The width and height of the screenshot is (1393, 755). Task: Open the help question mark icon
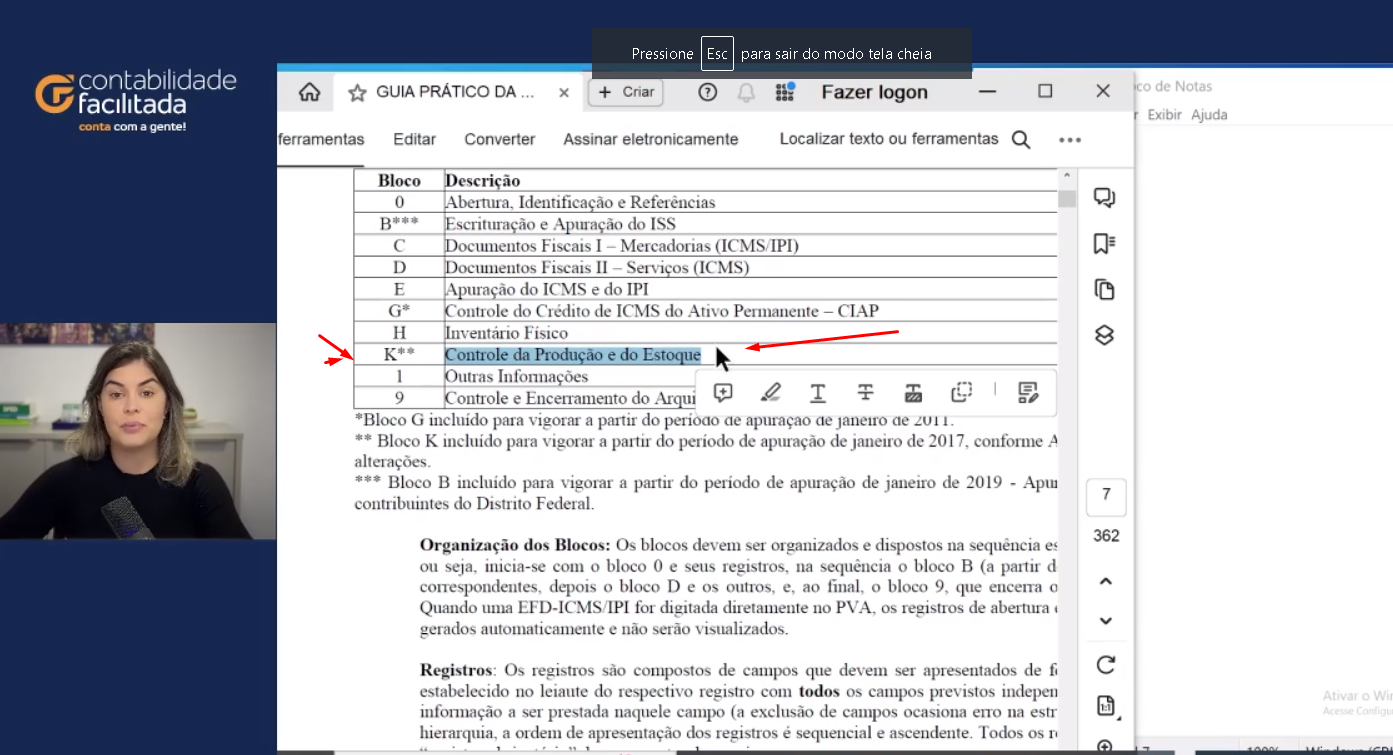(x=707, y=92)
